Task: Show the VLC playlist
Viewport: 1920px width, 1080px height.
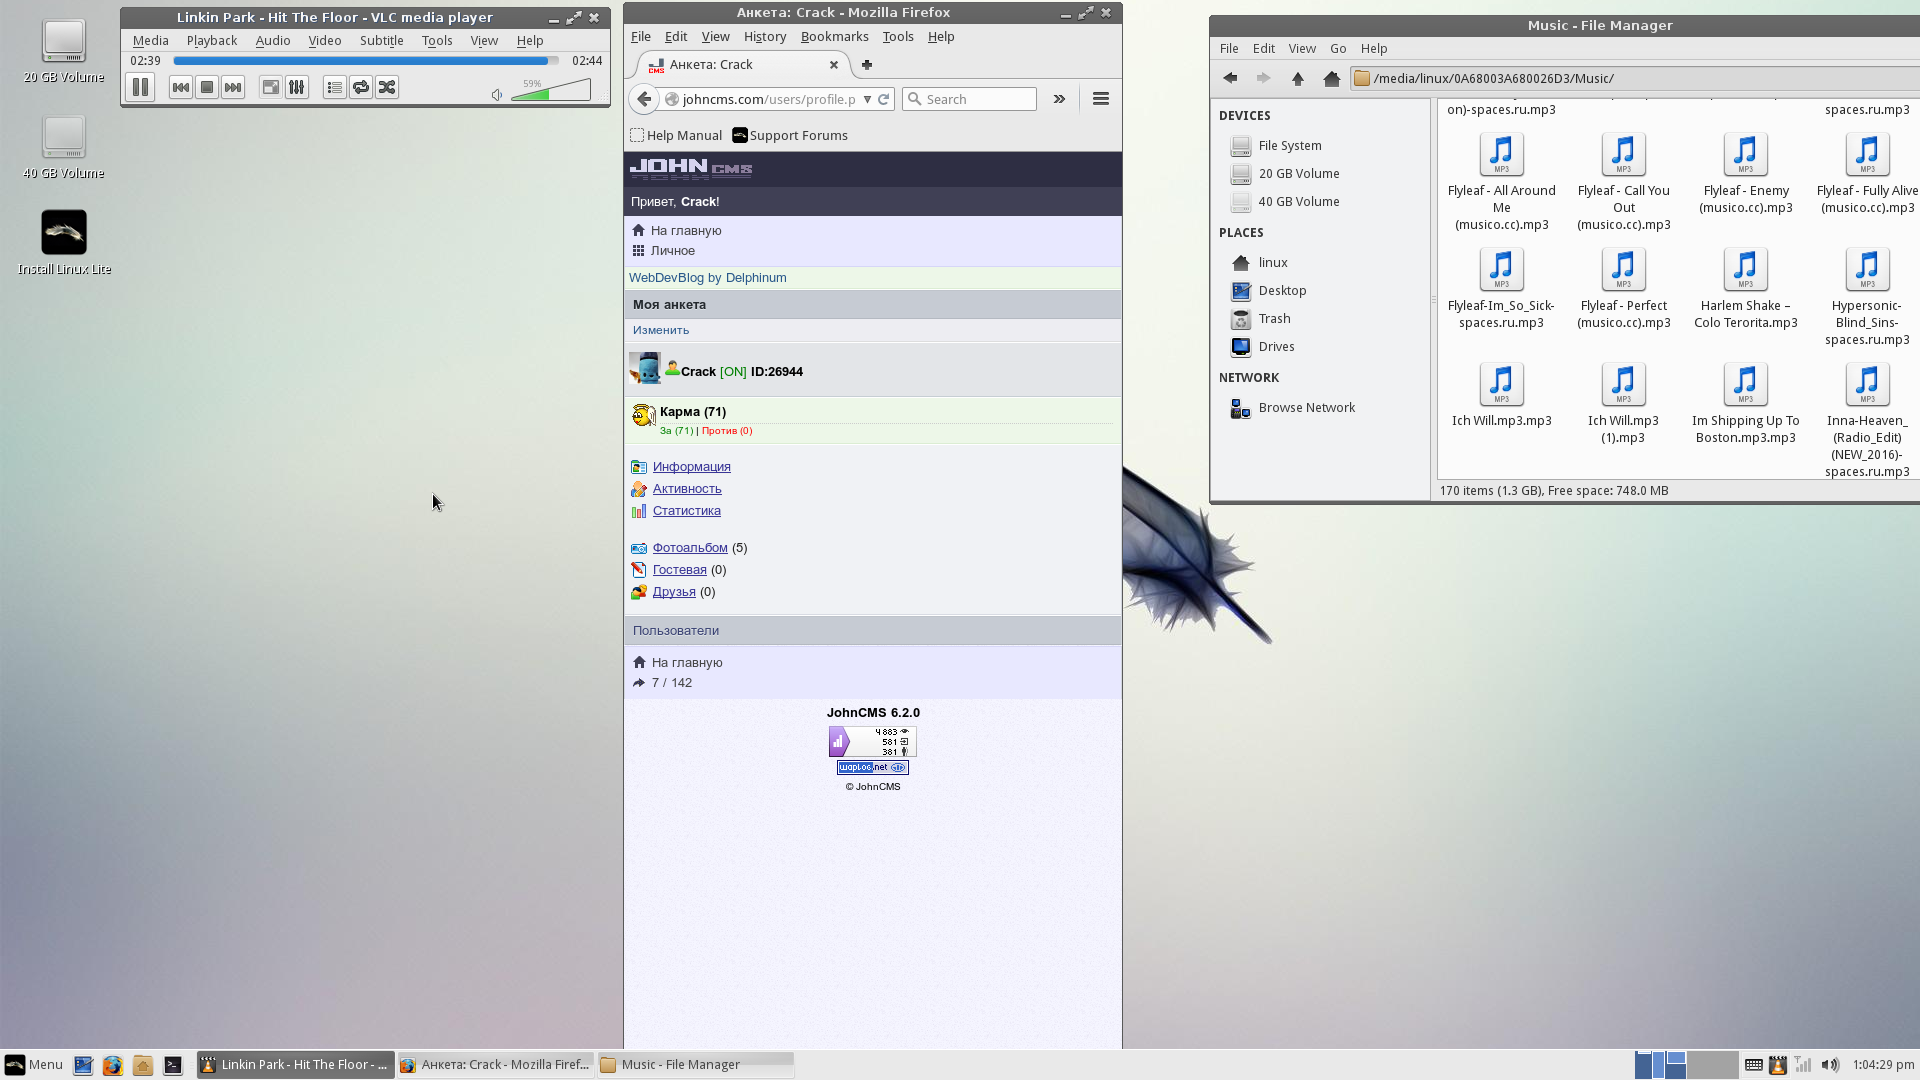Action: (335, 88)
